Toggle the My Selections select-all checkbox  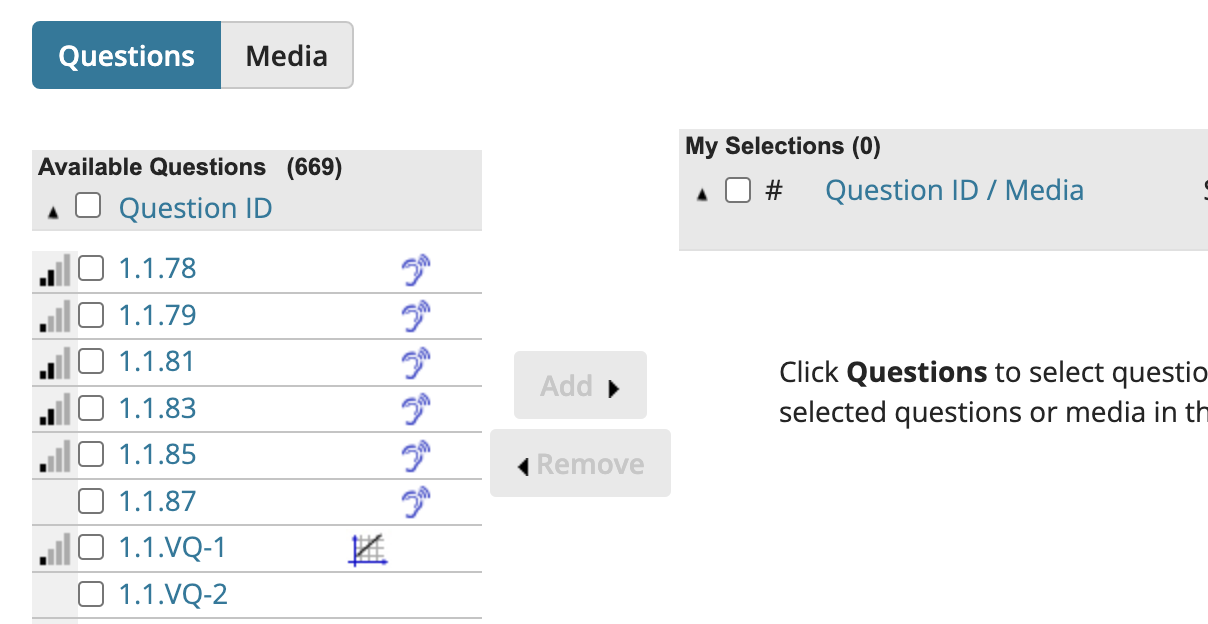[x=738, y=190]
